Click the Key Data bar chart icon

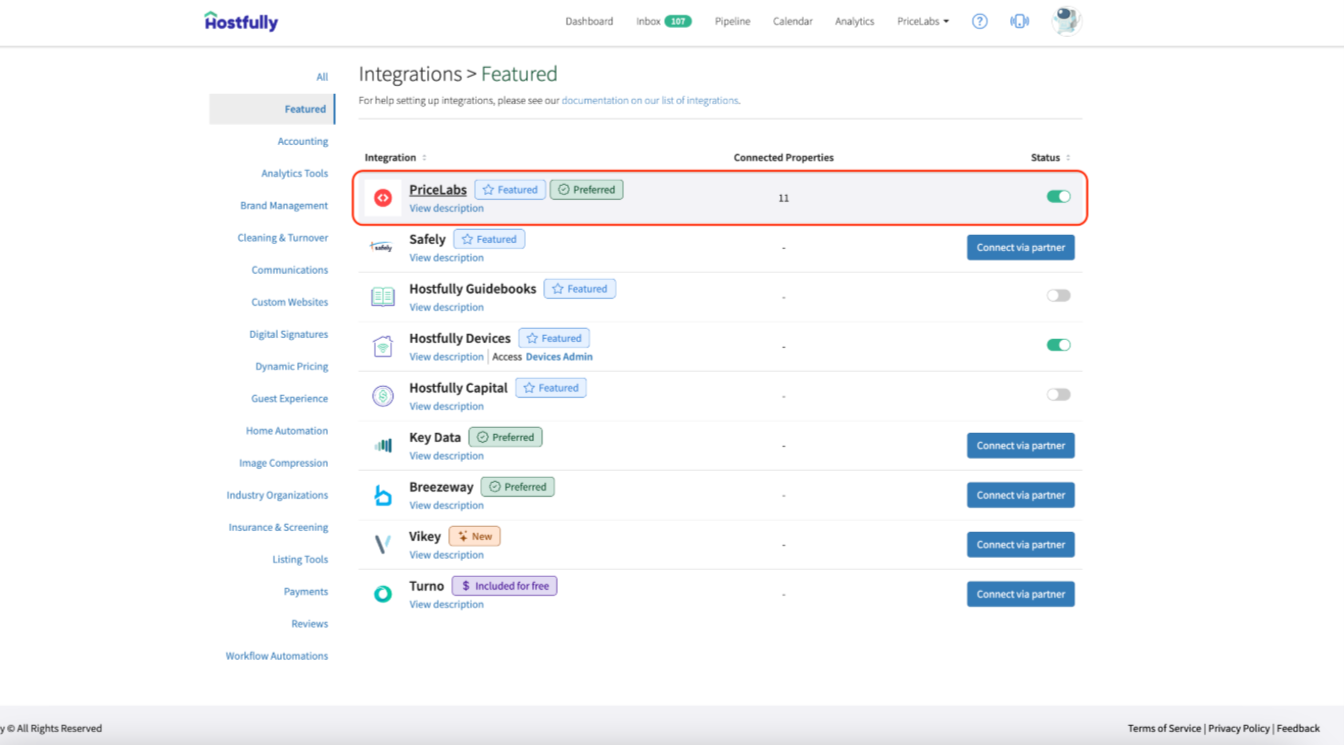[x=382, y=446]
